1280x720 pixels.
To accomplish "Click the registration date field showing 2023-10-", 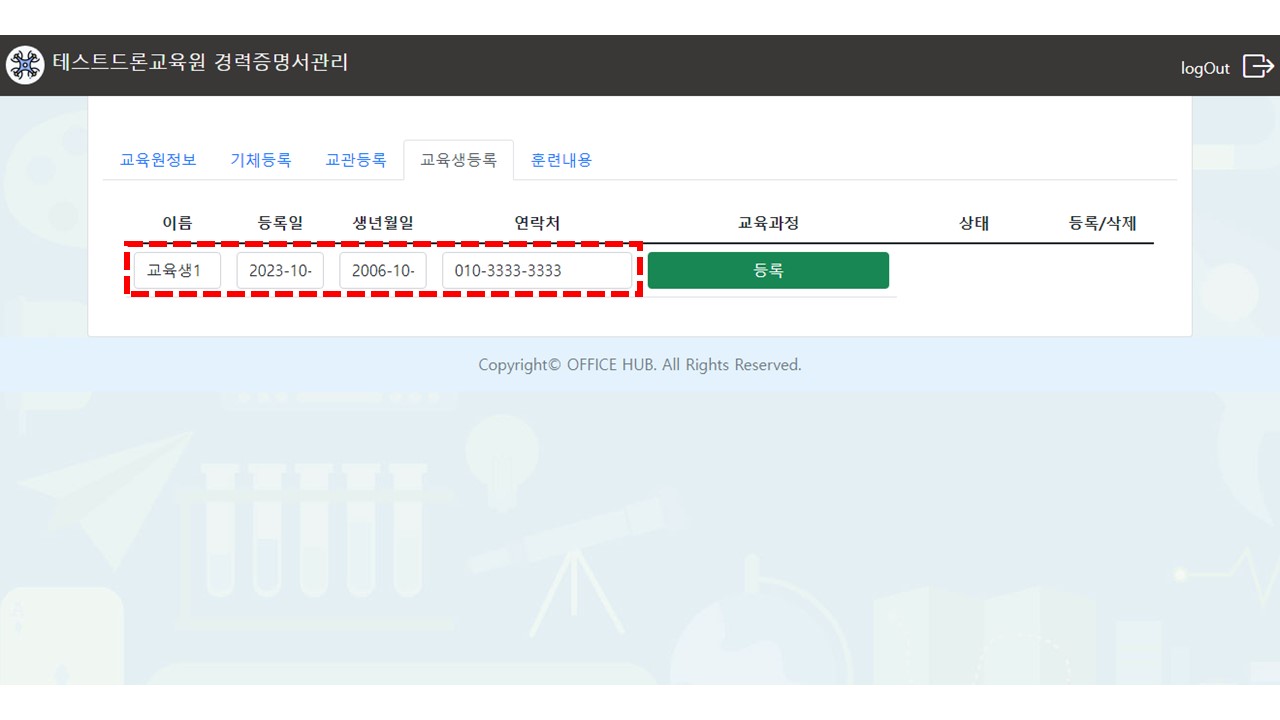I will (x=280, y=271).
